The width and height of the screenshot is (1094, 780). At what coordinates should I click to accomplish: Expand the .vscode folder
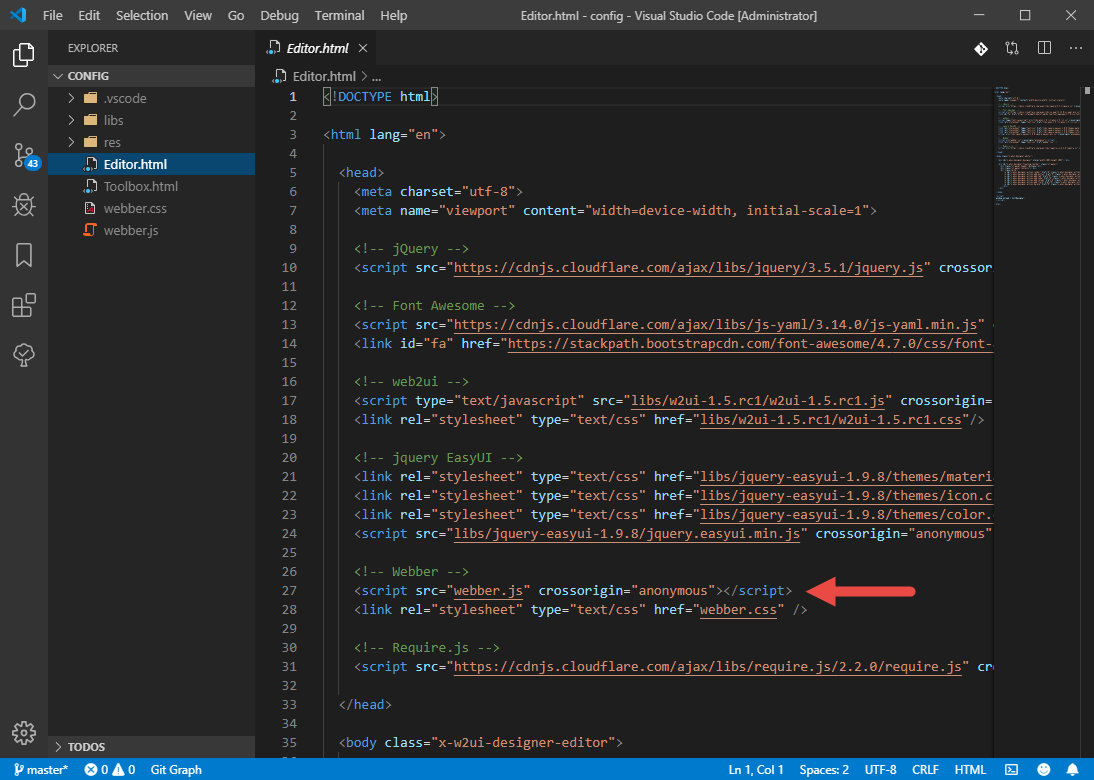point(151,98)
